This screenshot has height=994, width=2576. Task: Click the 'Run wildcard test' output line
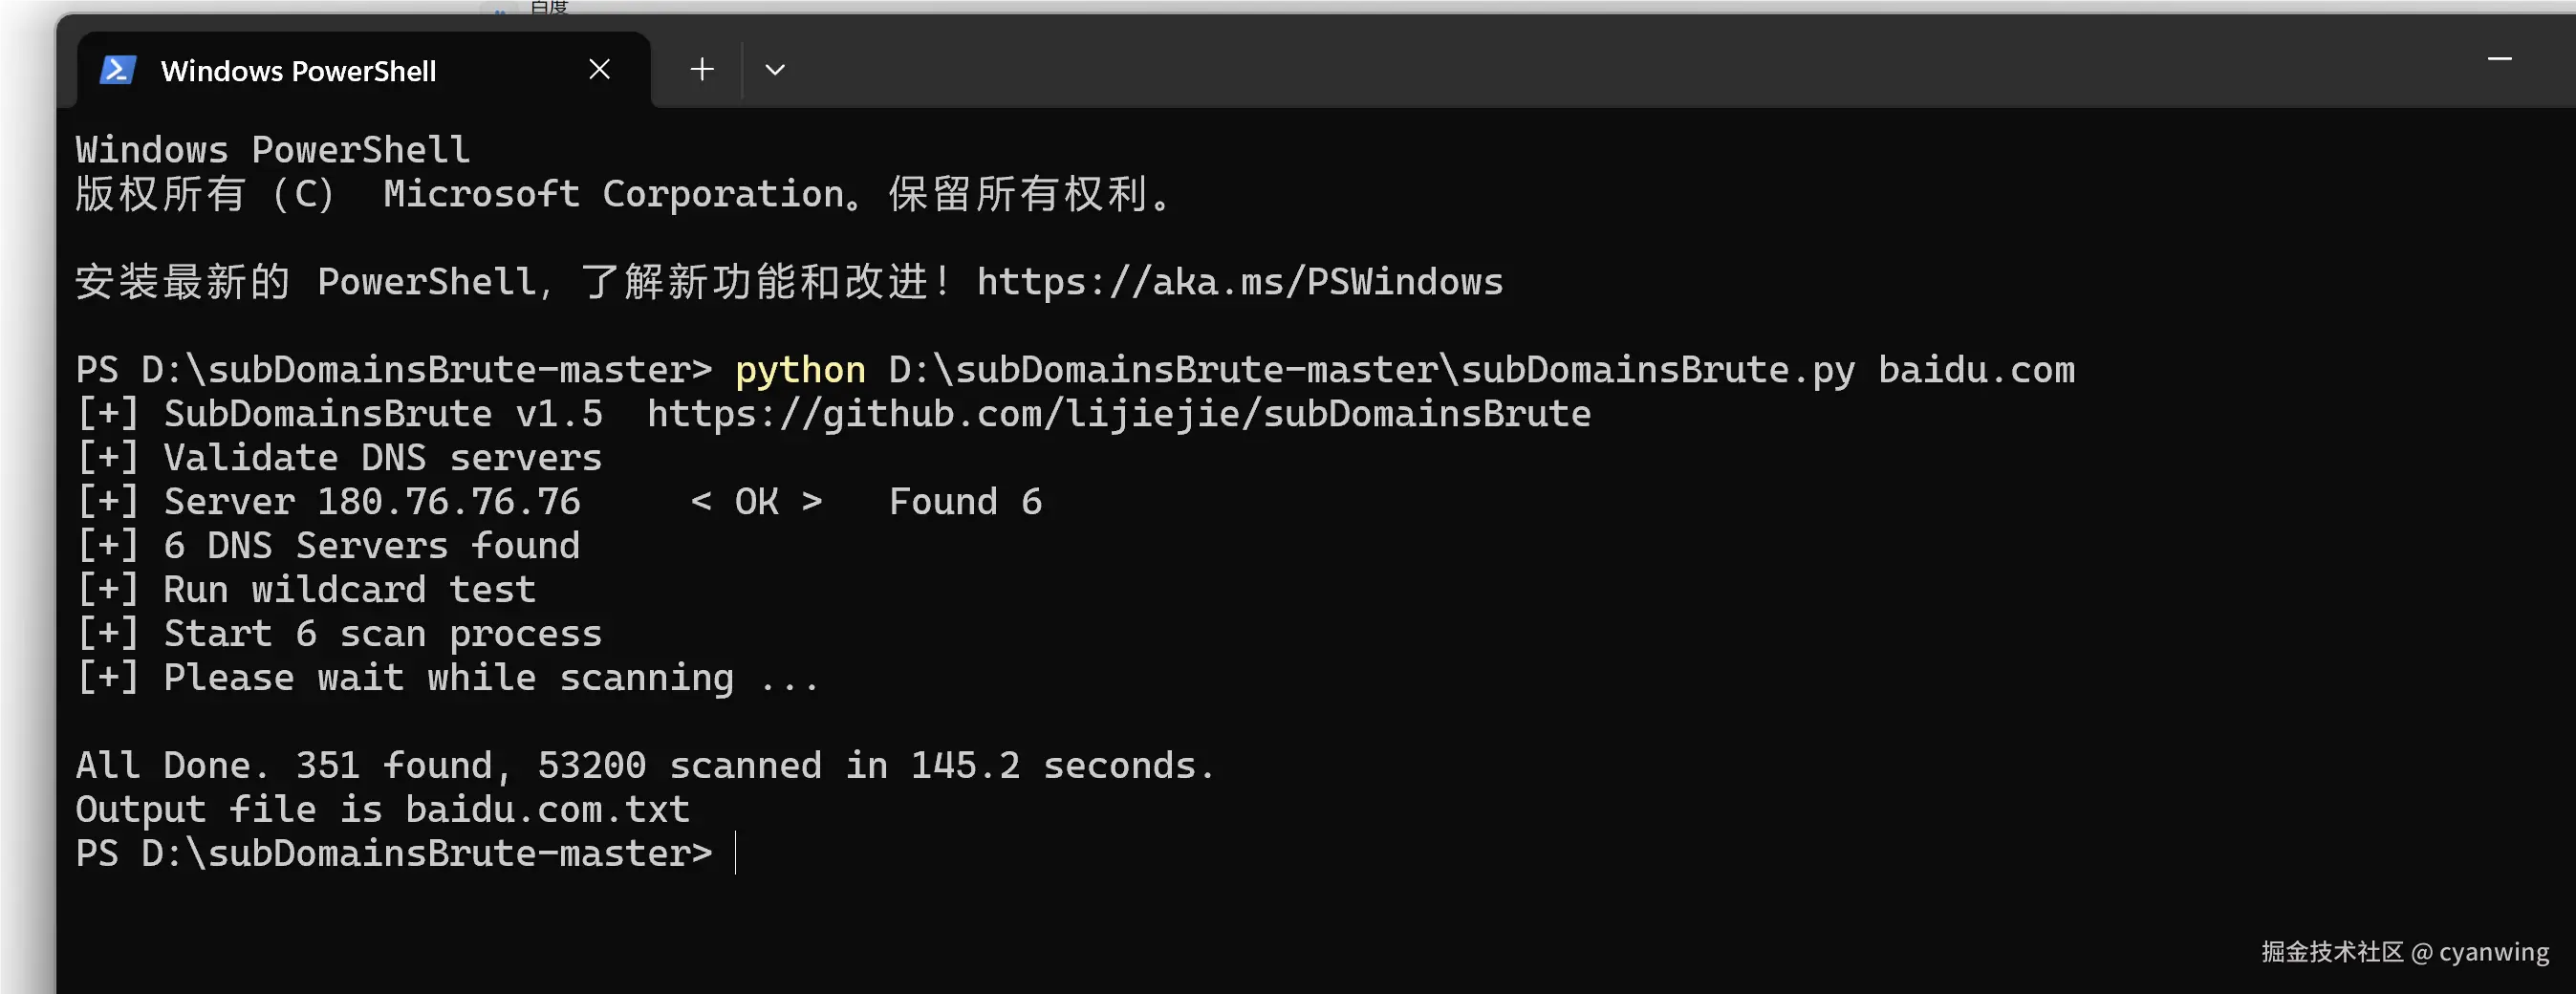[306, 589]
